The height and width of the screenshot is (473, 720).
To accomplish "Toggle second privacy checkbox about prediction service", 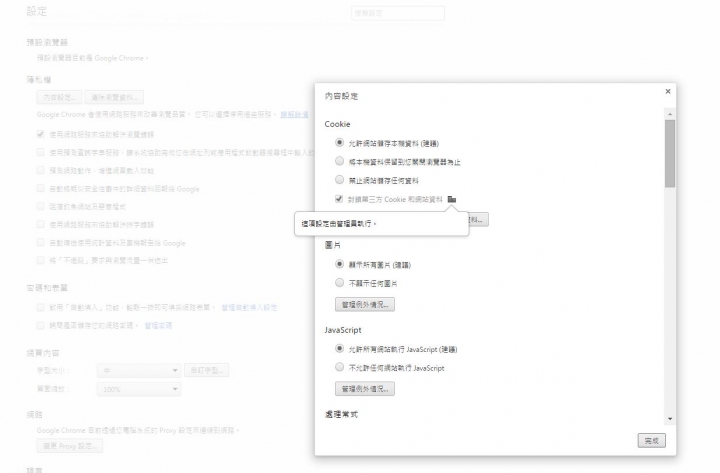I will 40,152.
